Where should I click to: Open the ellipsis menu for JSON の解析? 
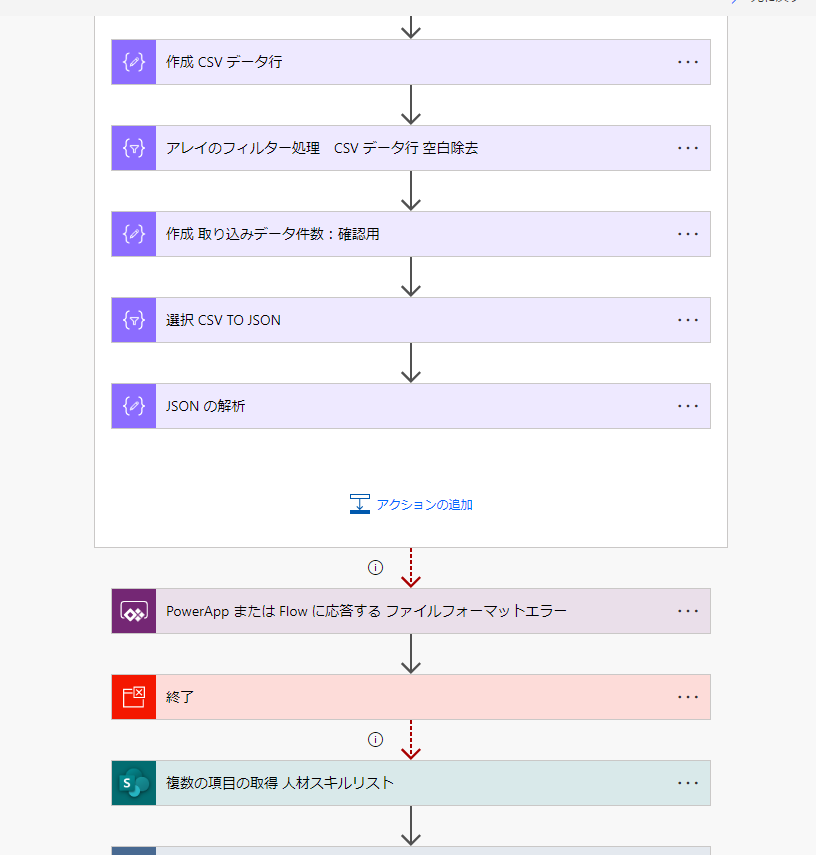tap(688, 407)
